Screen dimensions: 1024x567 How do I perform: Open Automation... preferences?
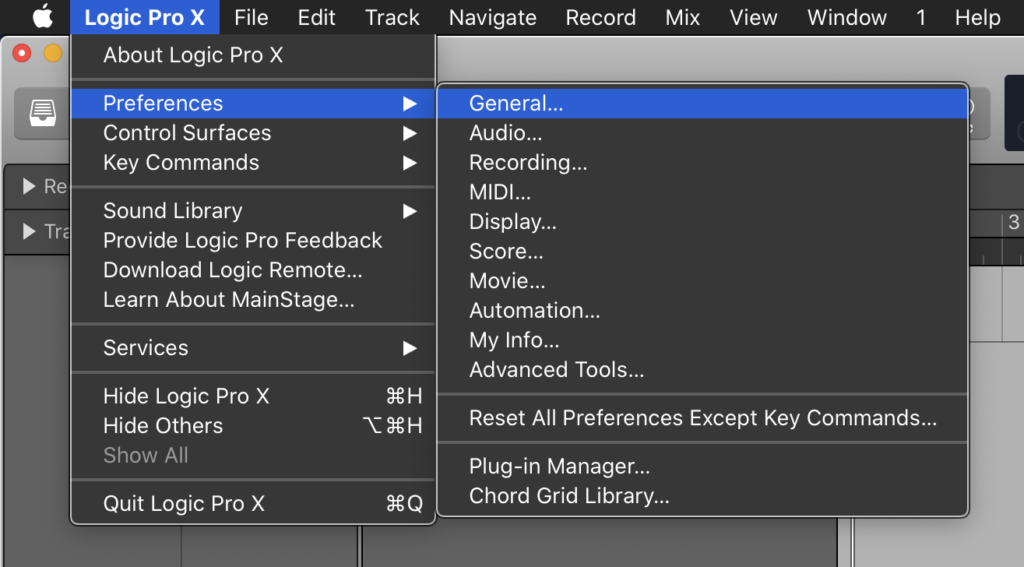click(x=703, y=310)
